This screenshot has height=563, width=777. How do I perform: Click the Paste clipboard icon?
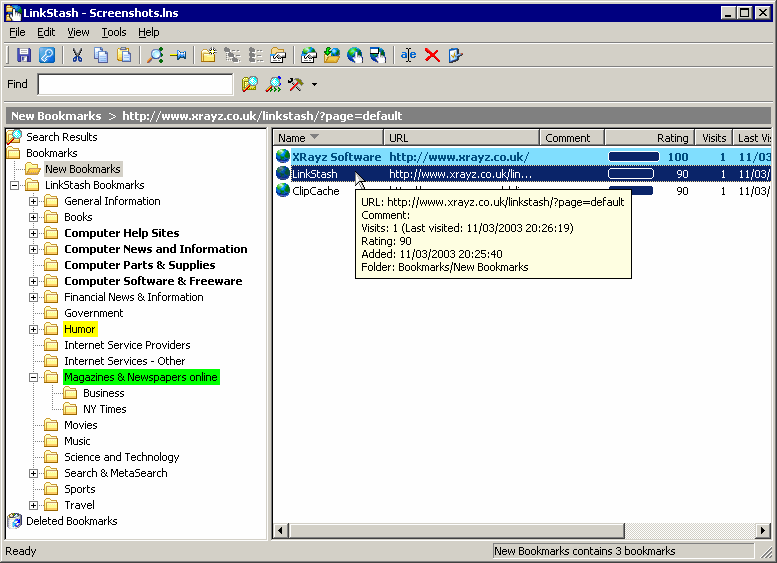(x=124, y=55)
